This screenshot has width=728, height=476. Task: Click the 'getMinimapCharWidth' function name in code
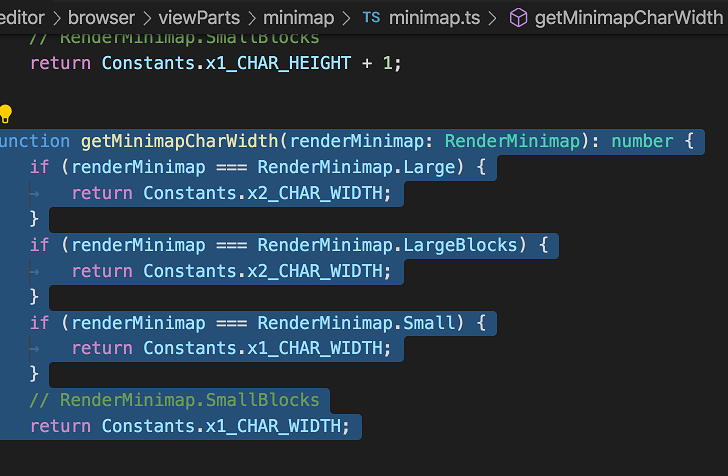pyautogui.click(x=180, y=141)
